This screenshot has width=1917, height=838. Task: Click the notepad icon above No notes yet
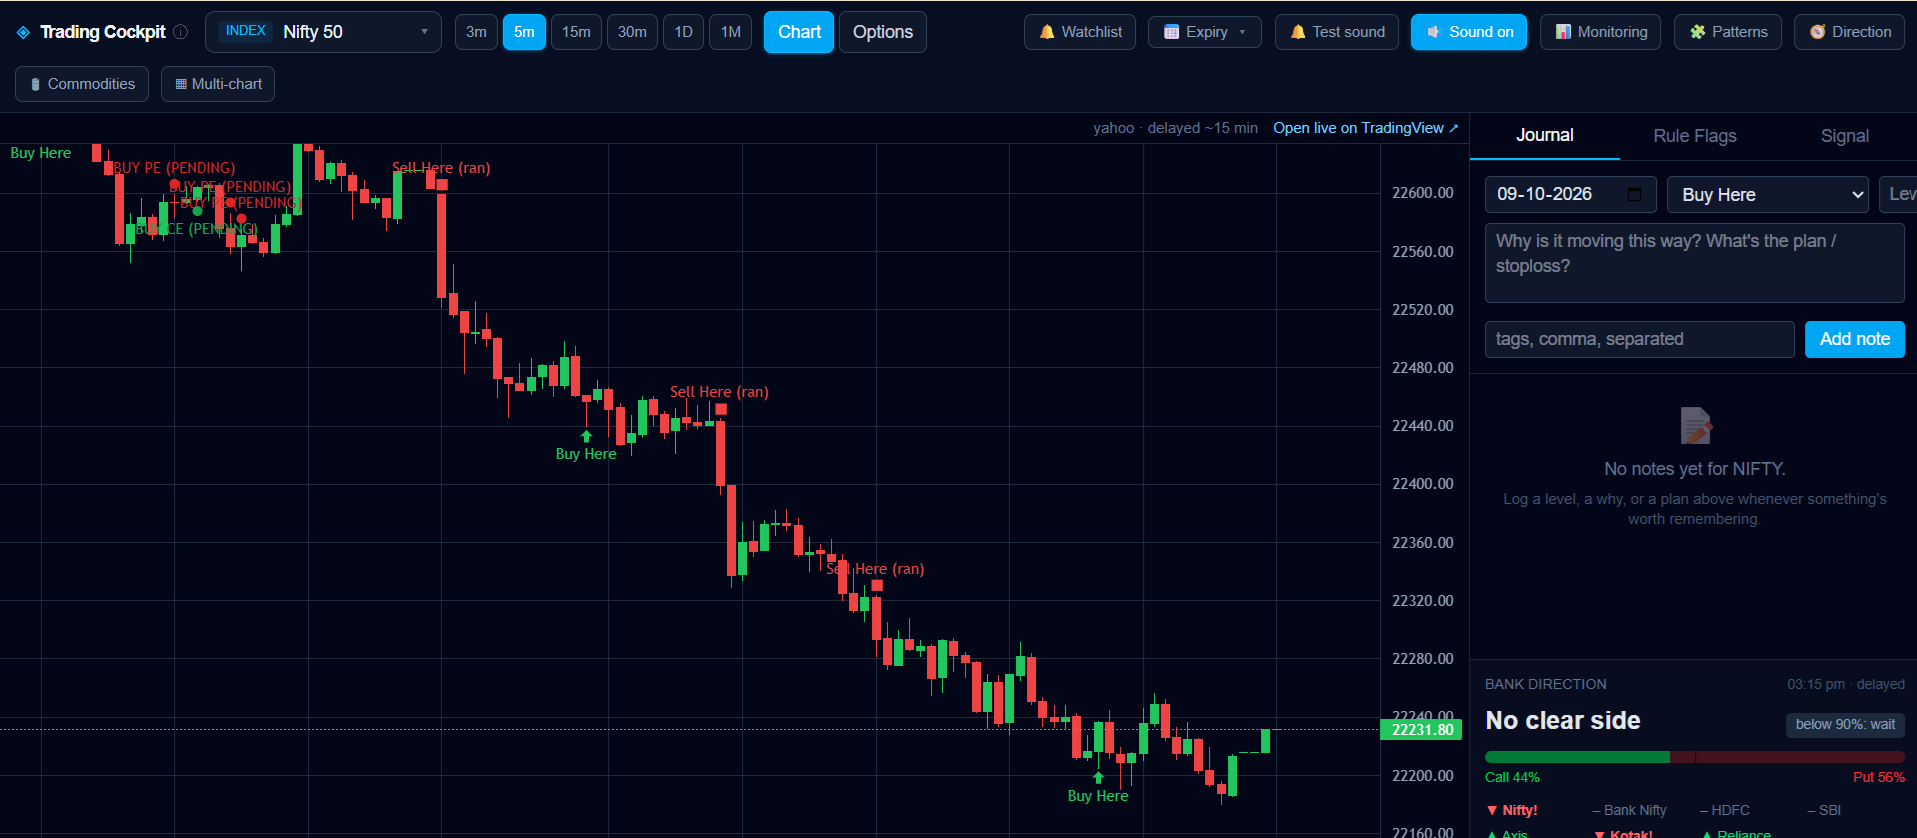[x=1695, y=426]
